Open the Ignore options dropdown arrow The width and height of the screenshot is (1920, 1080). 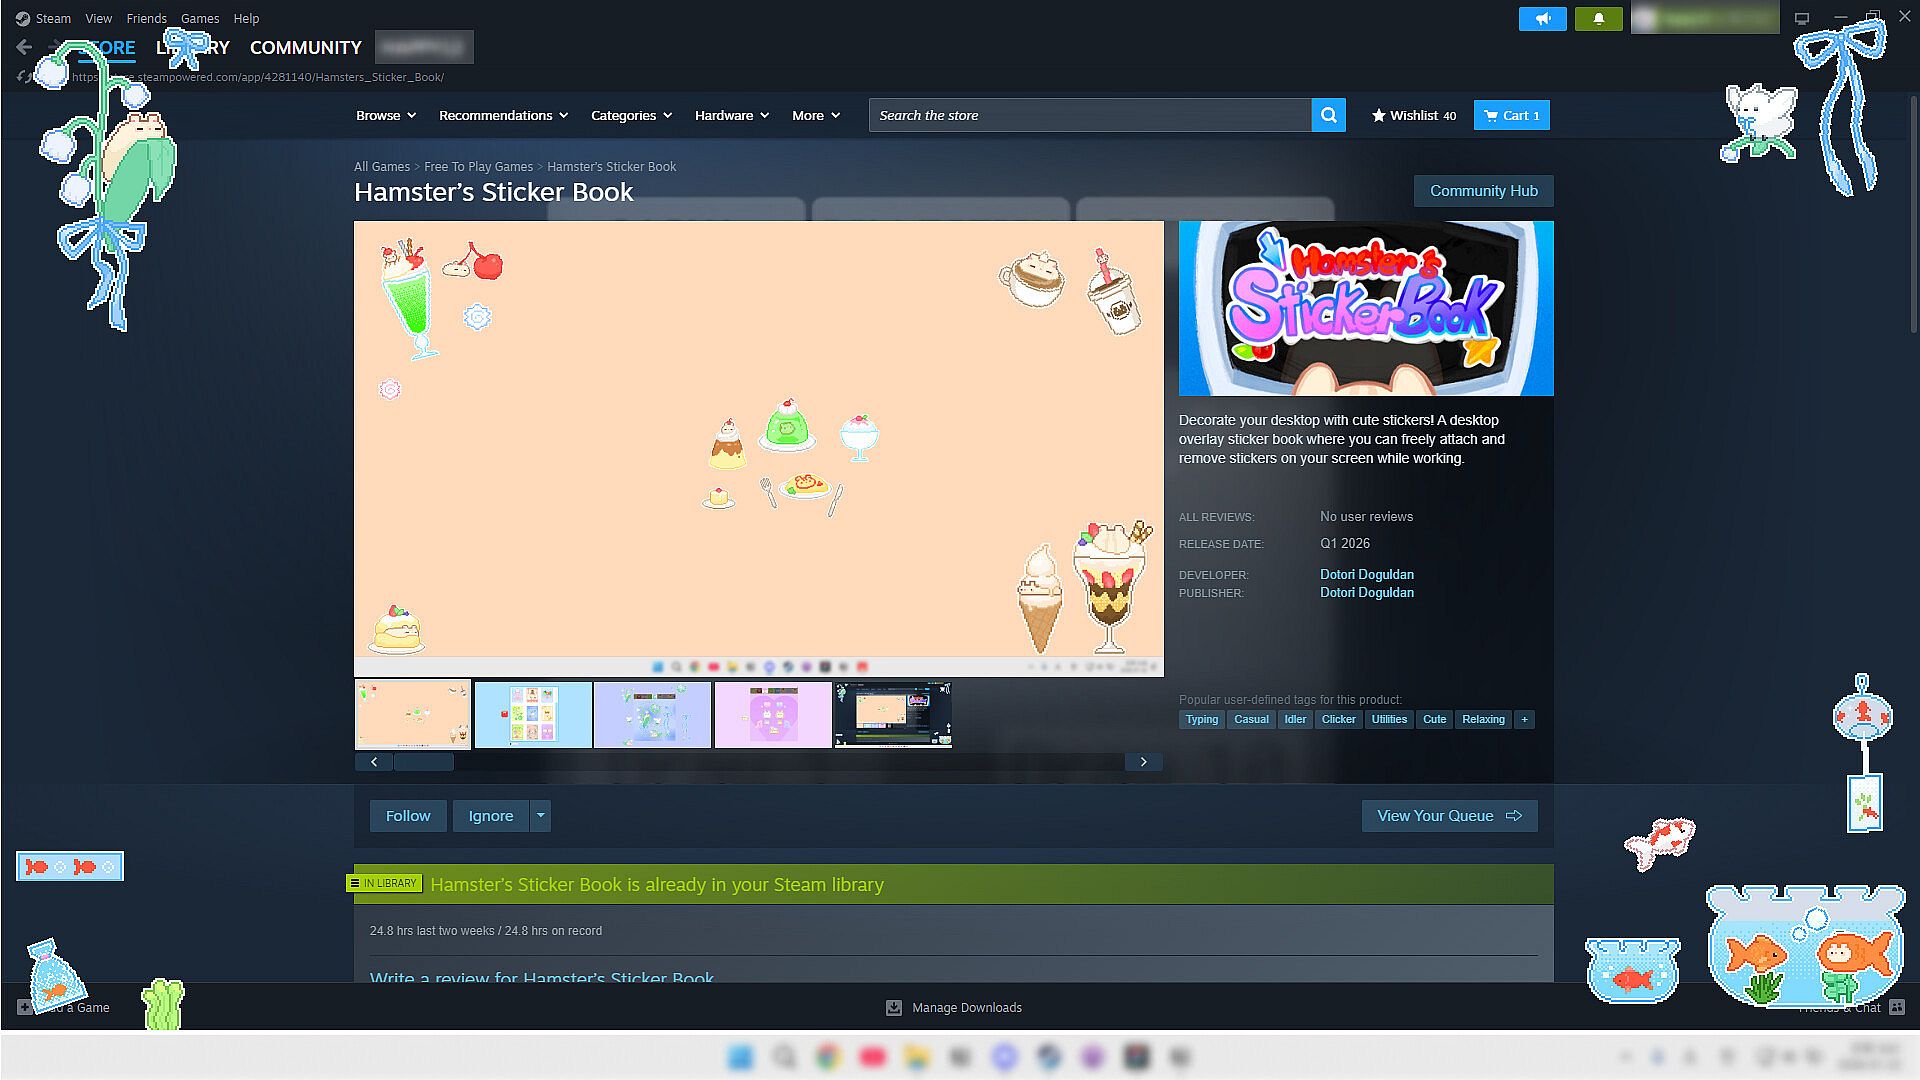(541, 816)
